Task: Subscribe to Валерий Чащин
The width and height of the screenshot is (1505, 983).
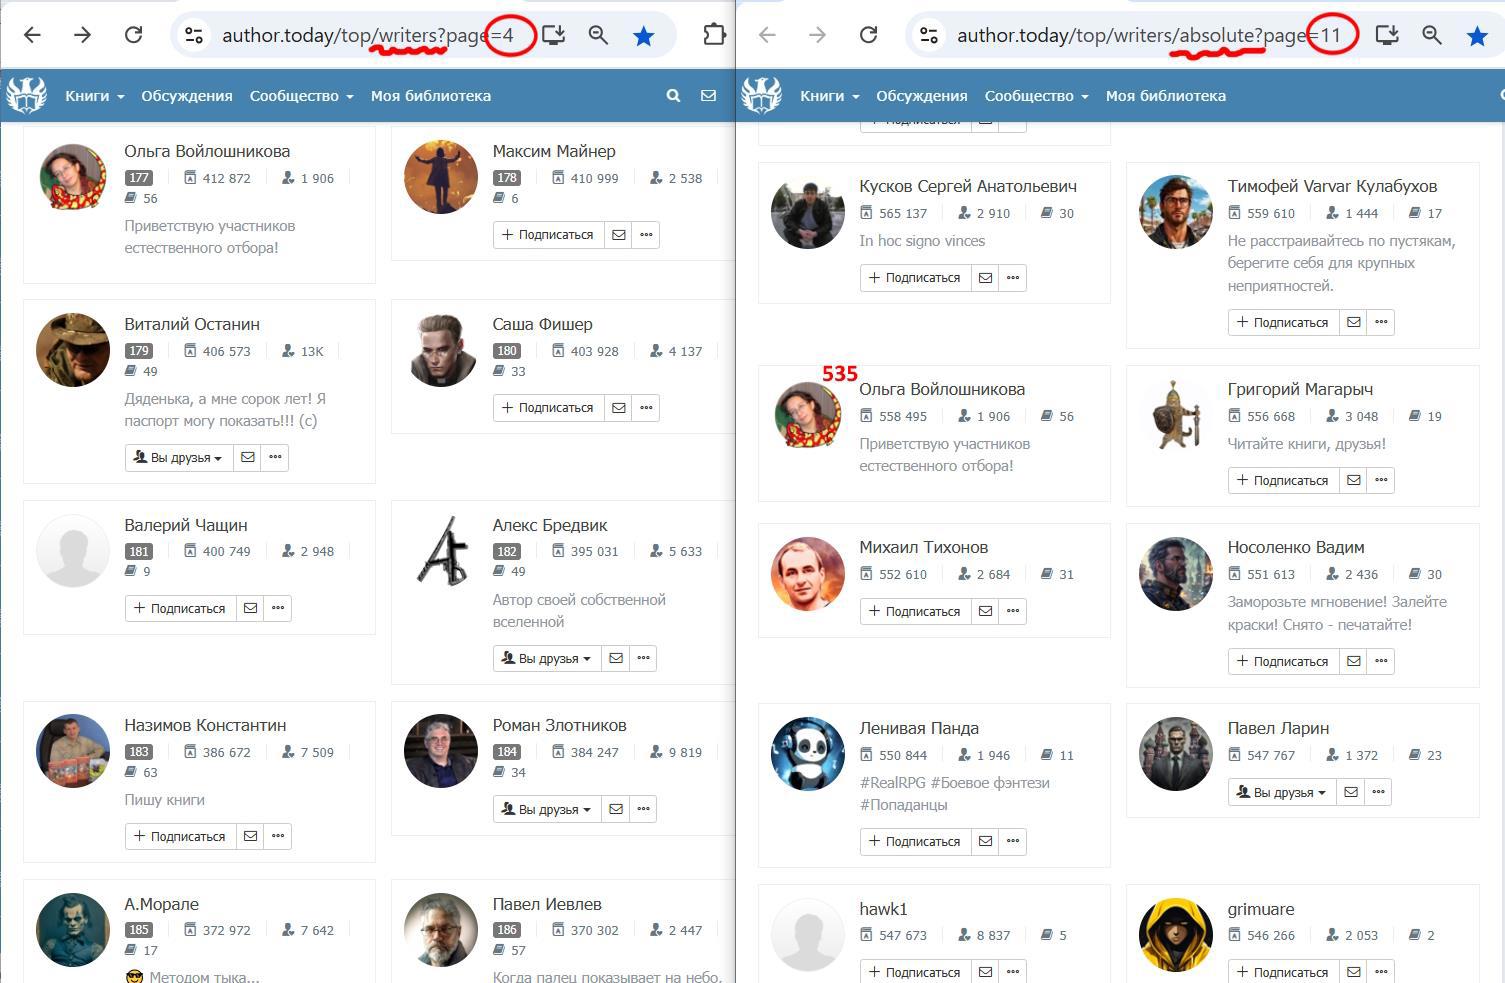Action: point(181,608)
